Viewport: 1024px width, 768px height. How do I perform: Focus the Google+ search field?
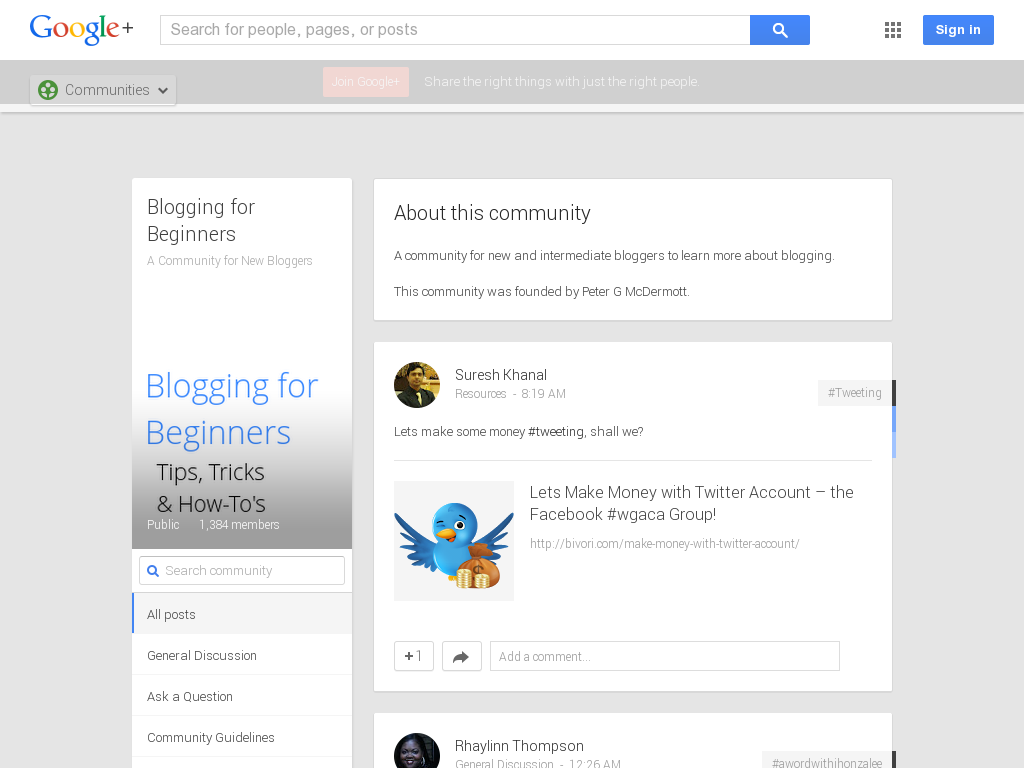[x=455, y=30]
